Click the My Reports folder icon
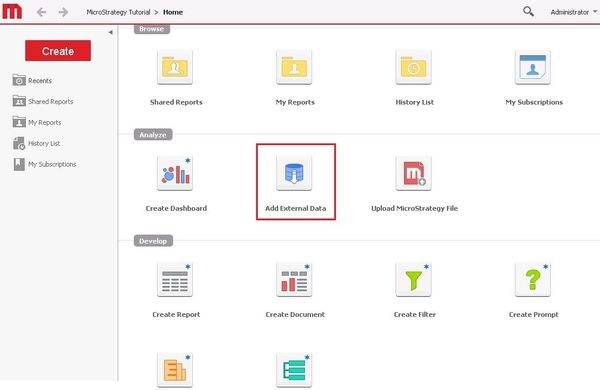 pyautogui.click(x=294, y=67)
